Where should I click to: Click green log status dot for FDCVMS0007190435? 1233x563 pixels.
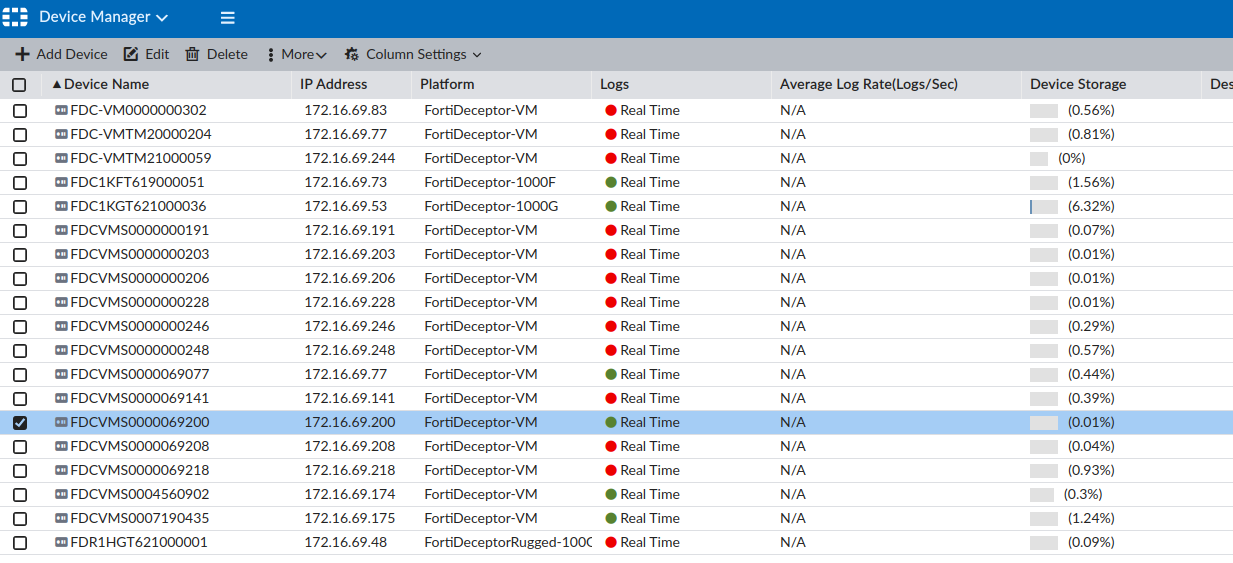tap(611, 518)
